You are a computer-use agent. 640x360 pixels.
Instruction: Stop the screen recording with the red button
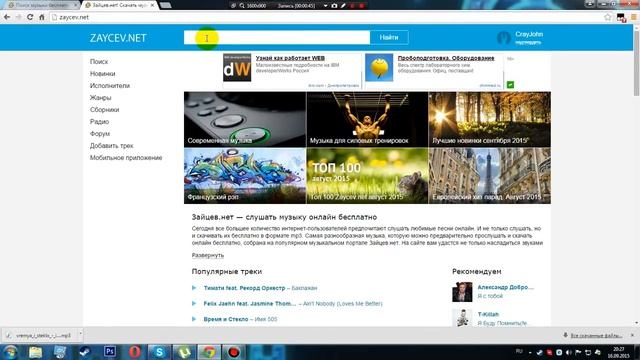[x=361, y=6]
